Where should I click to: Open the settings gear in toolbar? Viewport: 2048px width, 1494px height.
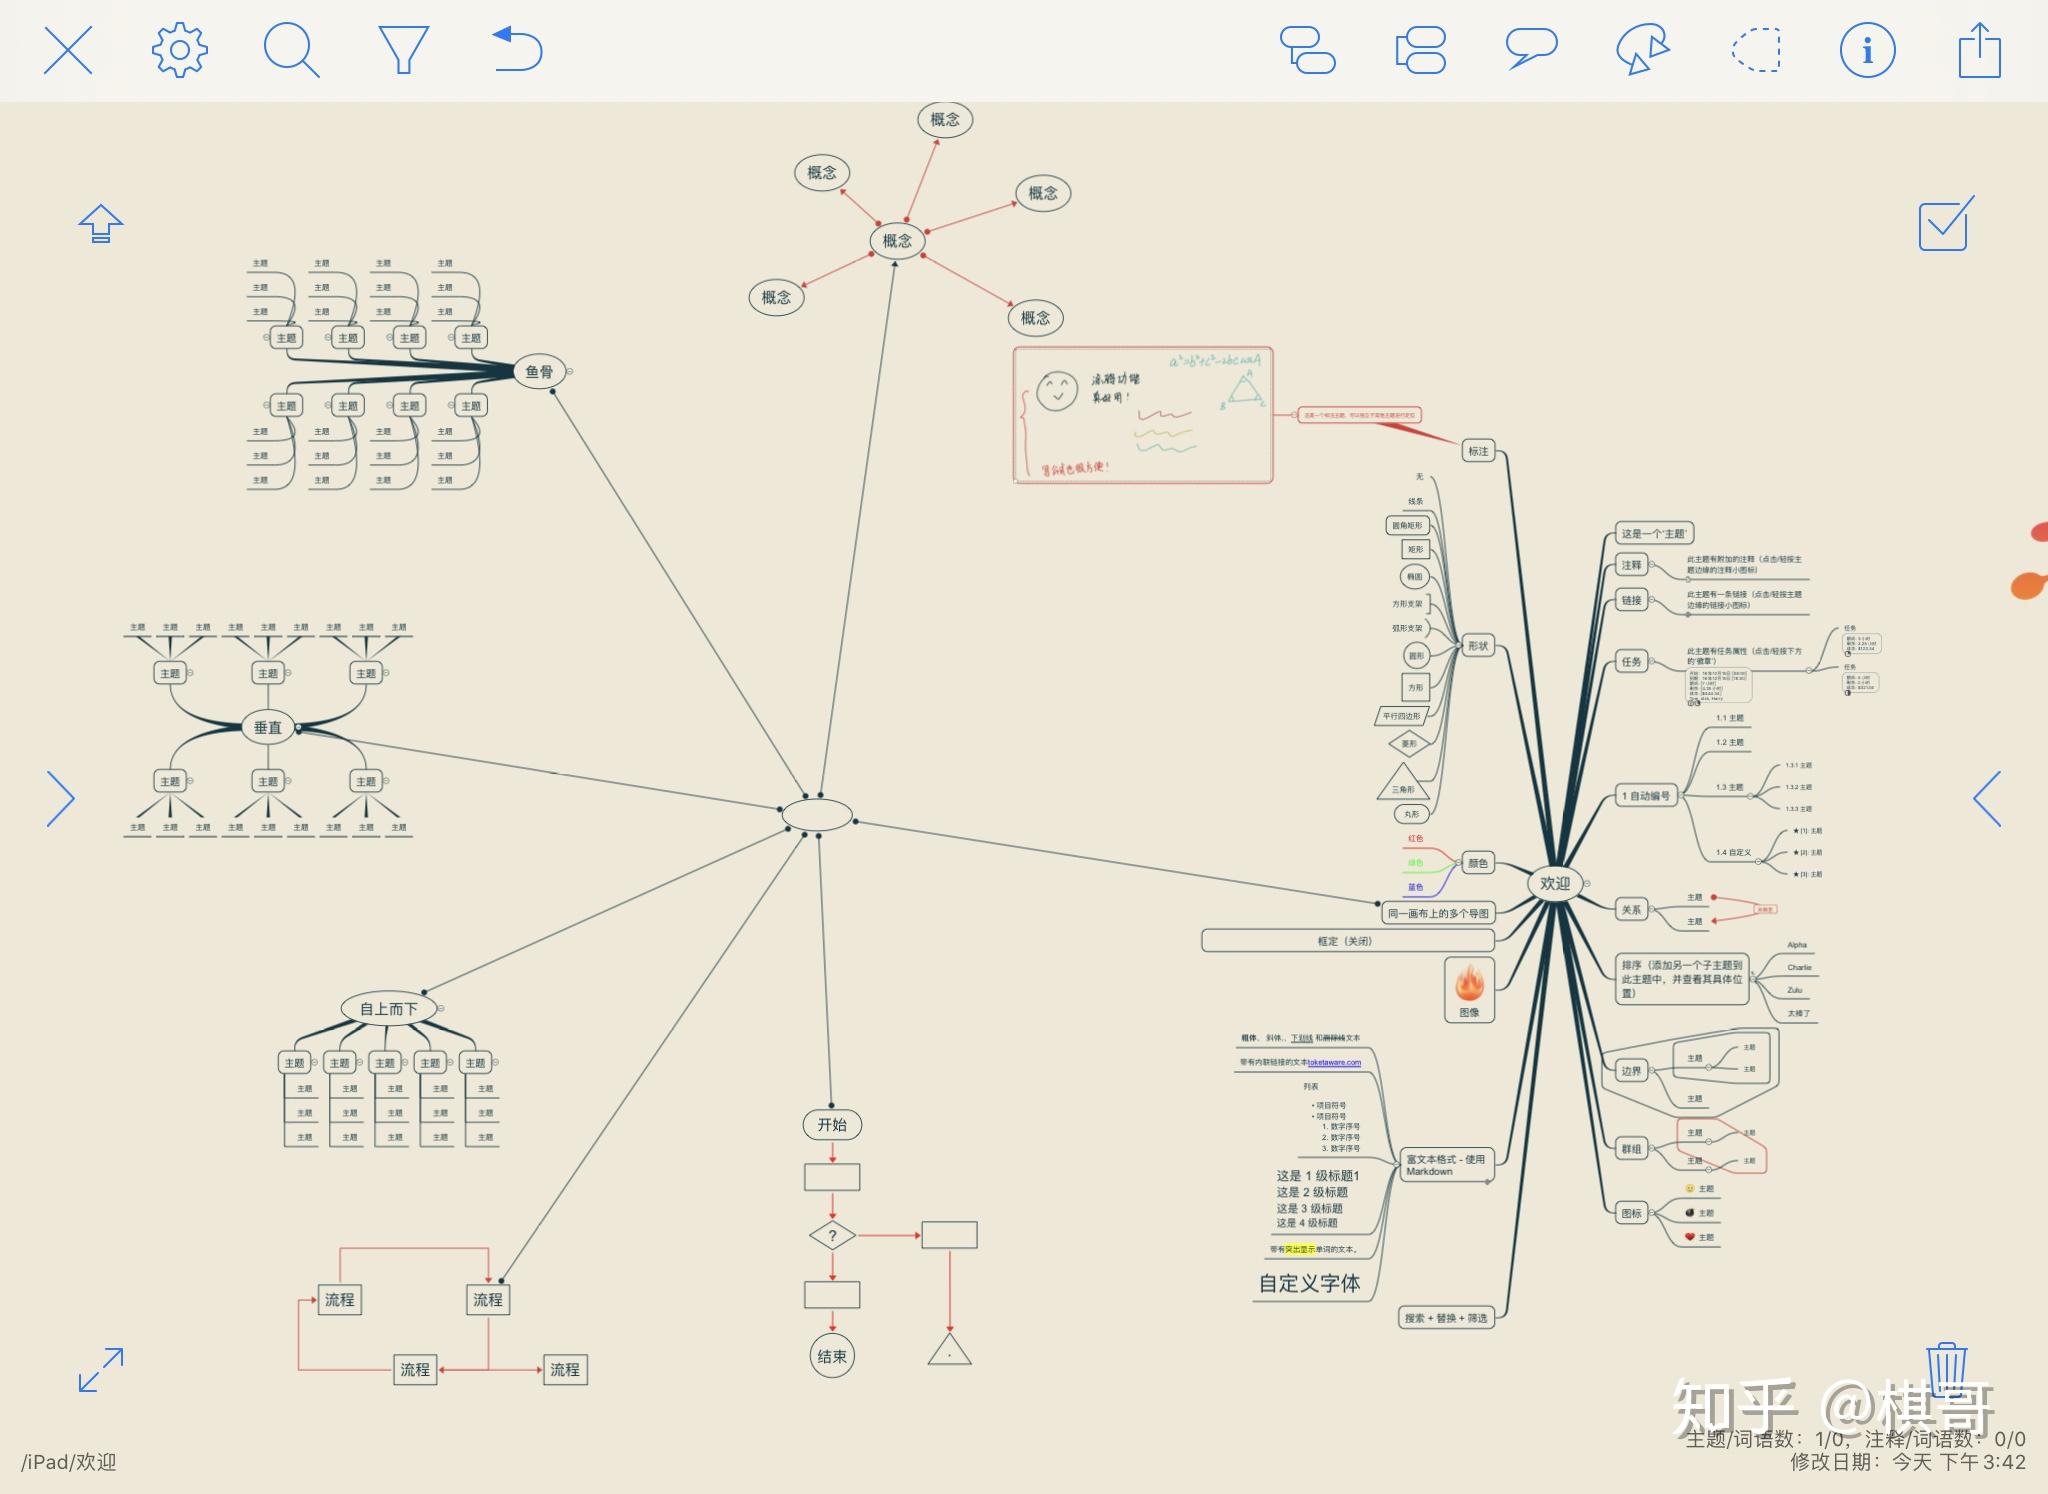click(x=180, y=50)
